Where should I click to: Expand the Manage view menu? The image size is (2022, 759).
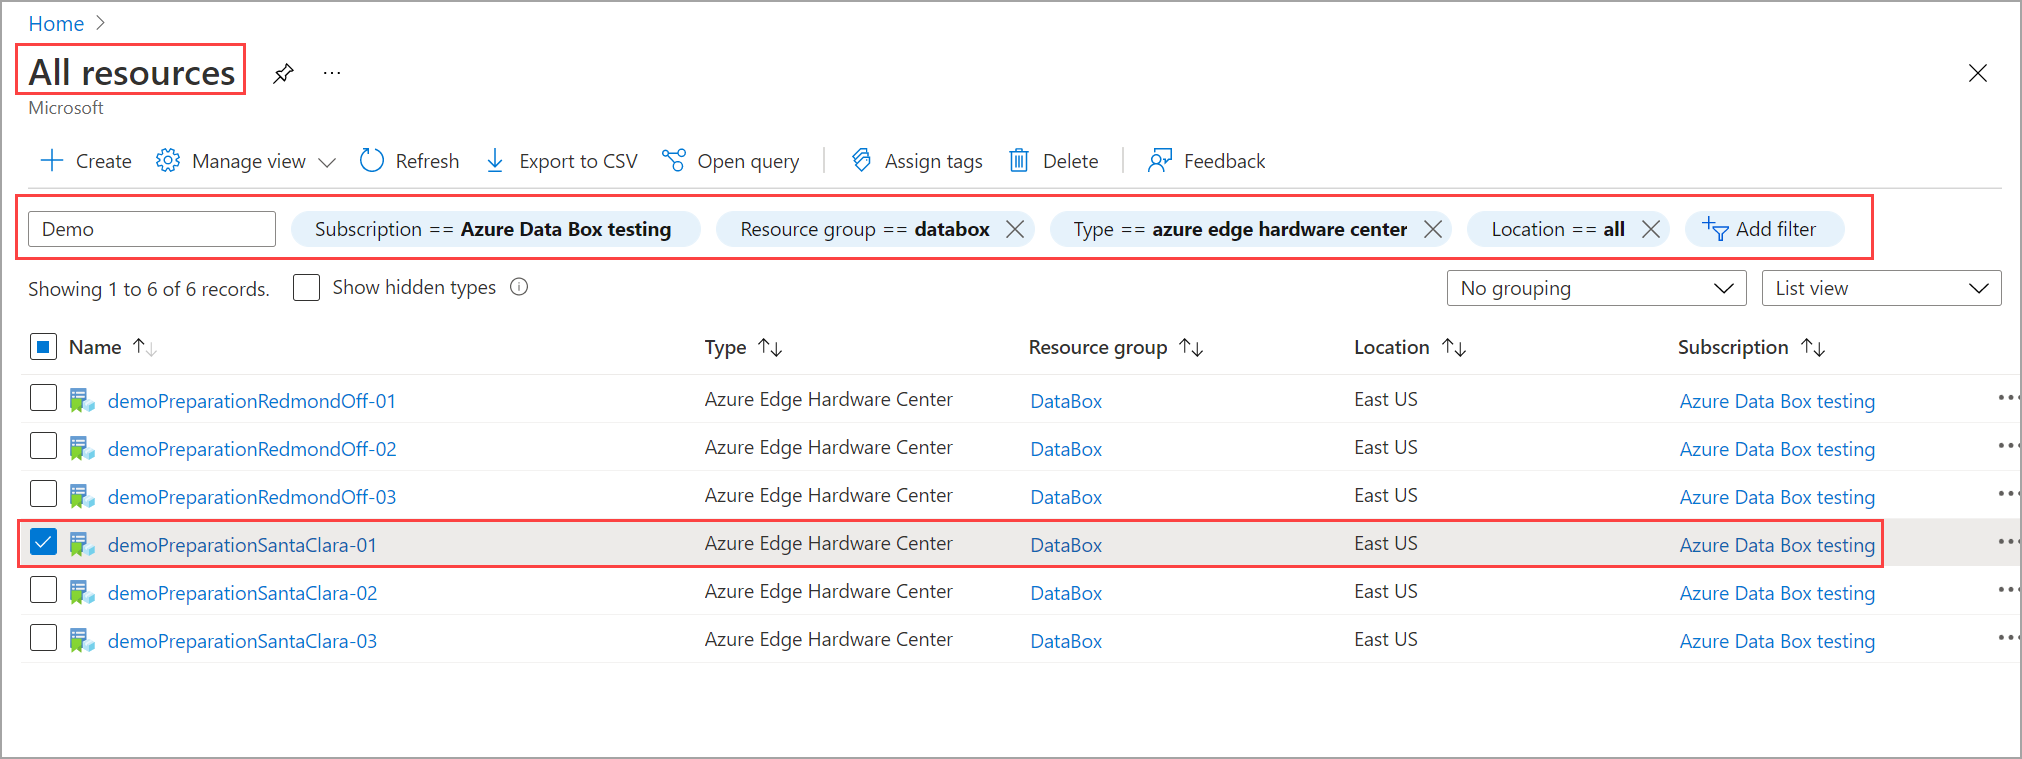246,161
